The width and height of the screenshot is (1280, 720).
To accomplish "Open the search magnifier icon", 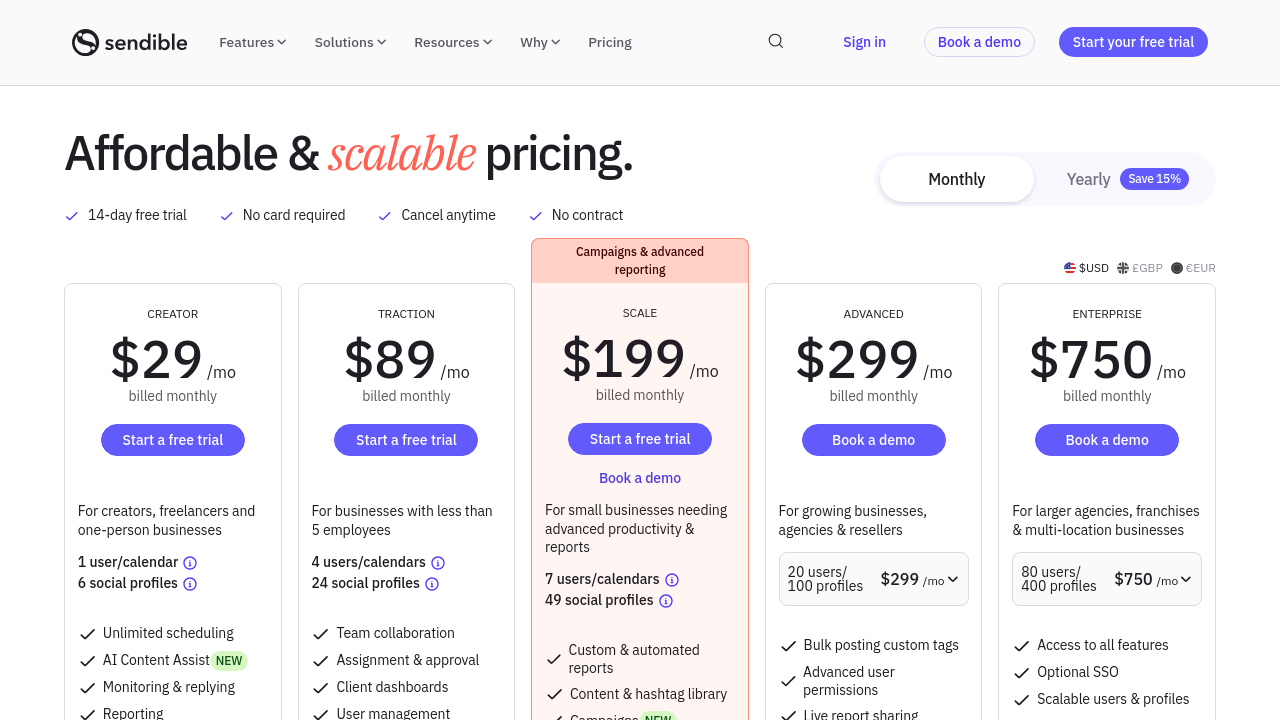I will (x=776, y=41).
